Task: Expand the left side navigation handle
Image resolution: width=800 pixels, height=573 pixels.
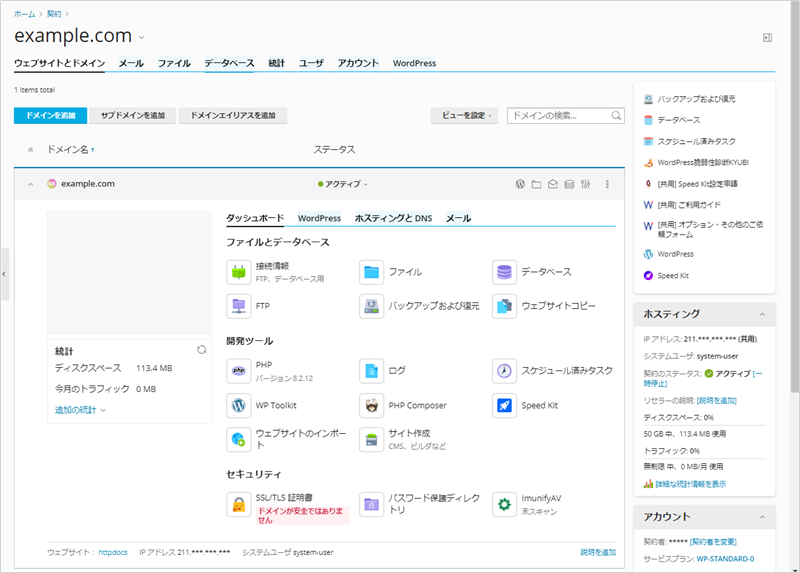Action: click(4, 274)
